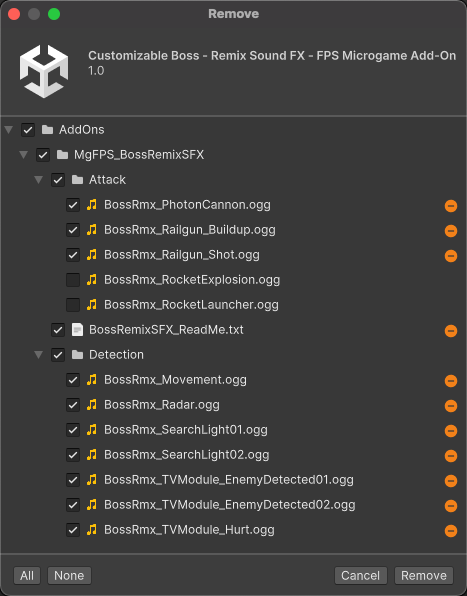Click orange remove badge beside BossRemixSFX_ReadMe.txt
This screenshot has height=596, width=467.
451,331
